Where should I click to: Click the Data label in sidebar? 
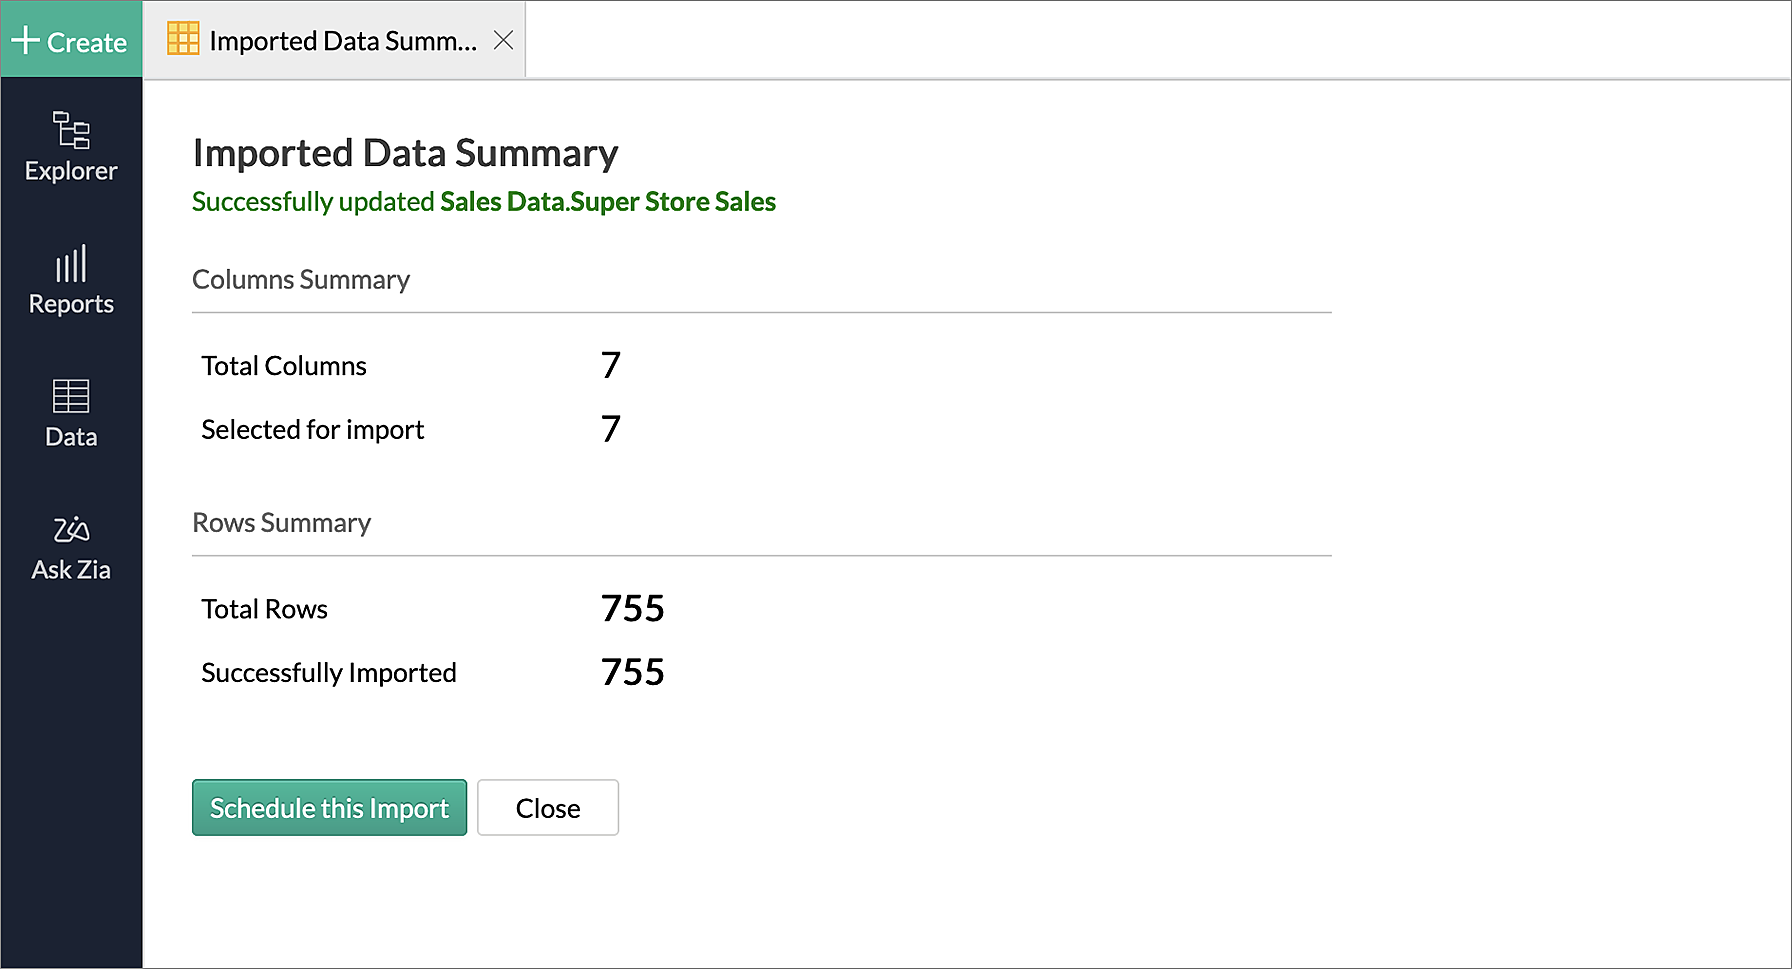(x=71, y=437)
